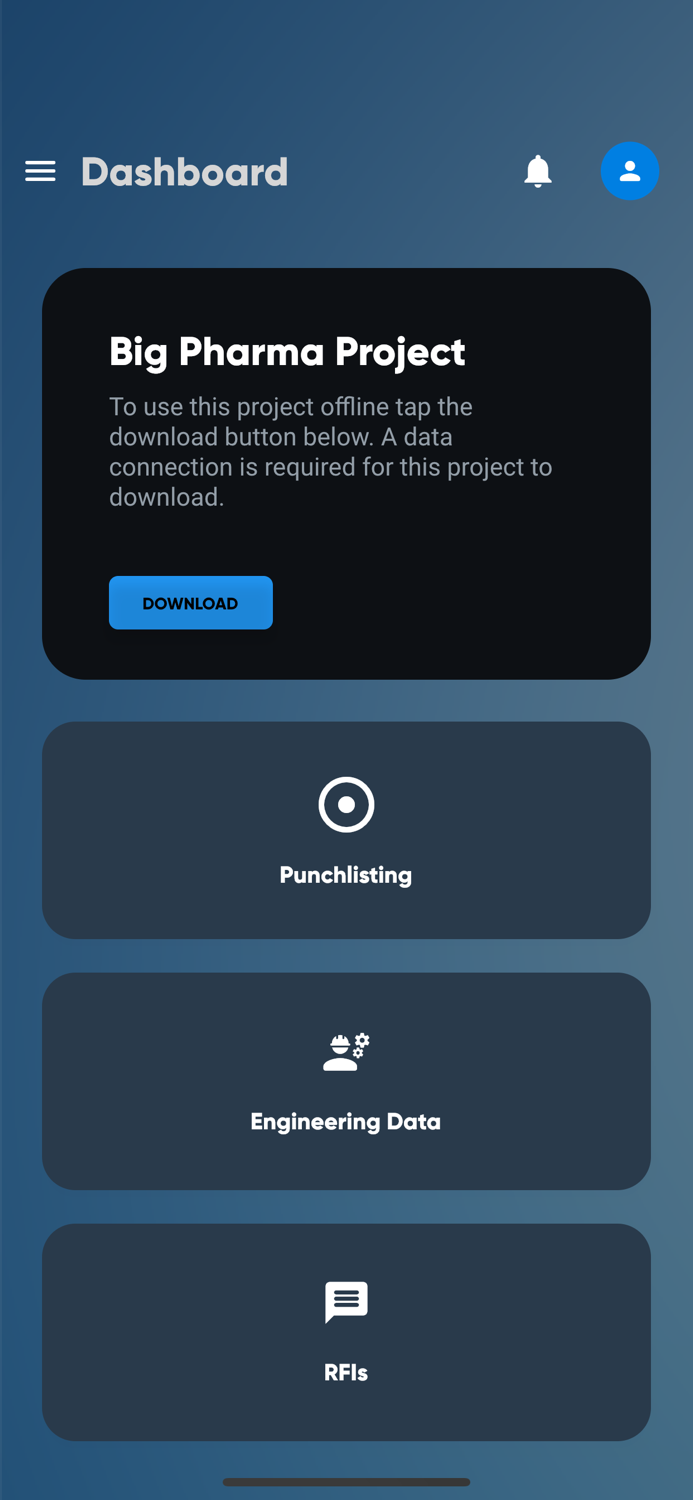
Task: Click the person silhouette in profile circle
Action: pyautogui.click(x=630, y=171)
